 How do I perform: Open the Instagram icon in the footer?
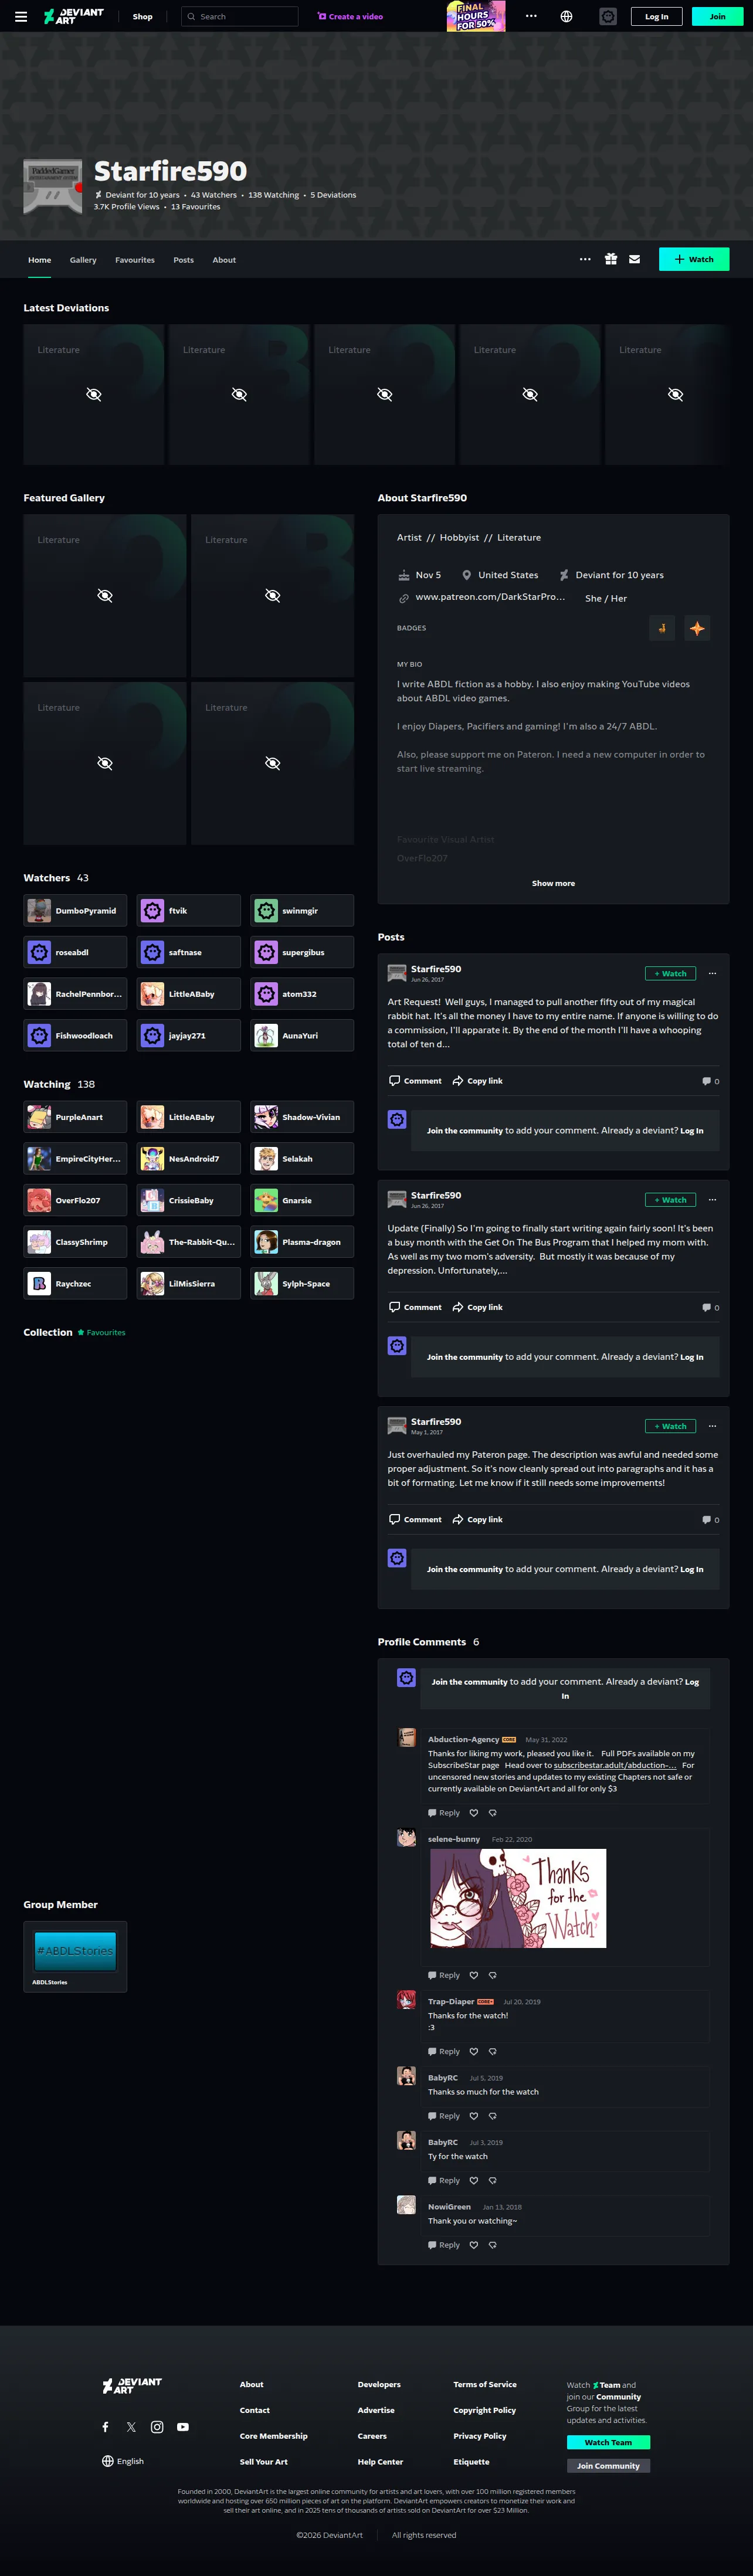coord(157,2427)
